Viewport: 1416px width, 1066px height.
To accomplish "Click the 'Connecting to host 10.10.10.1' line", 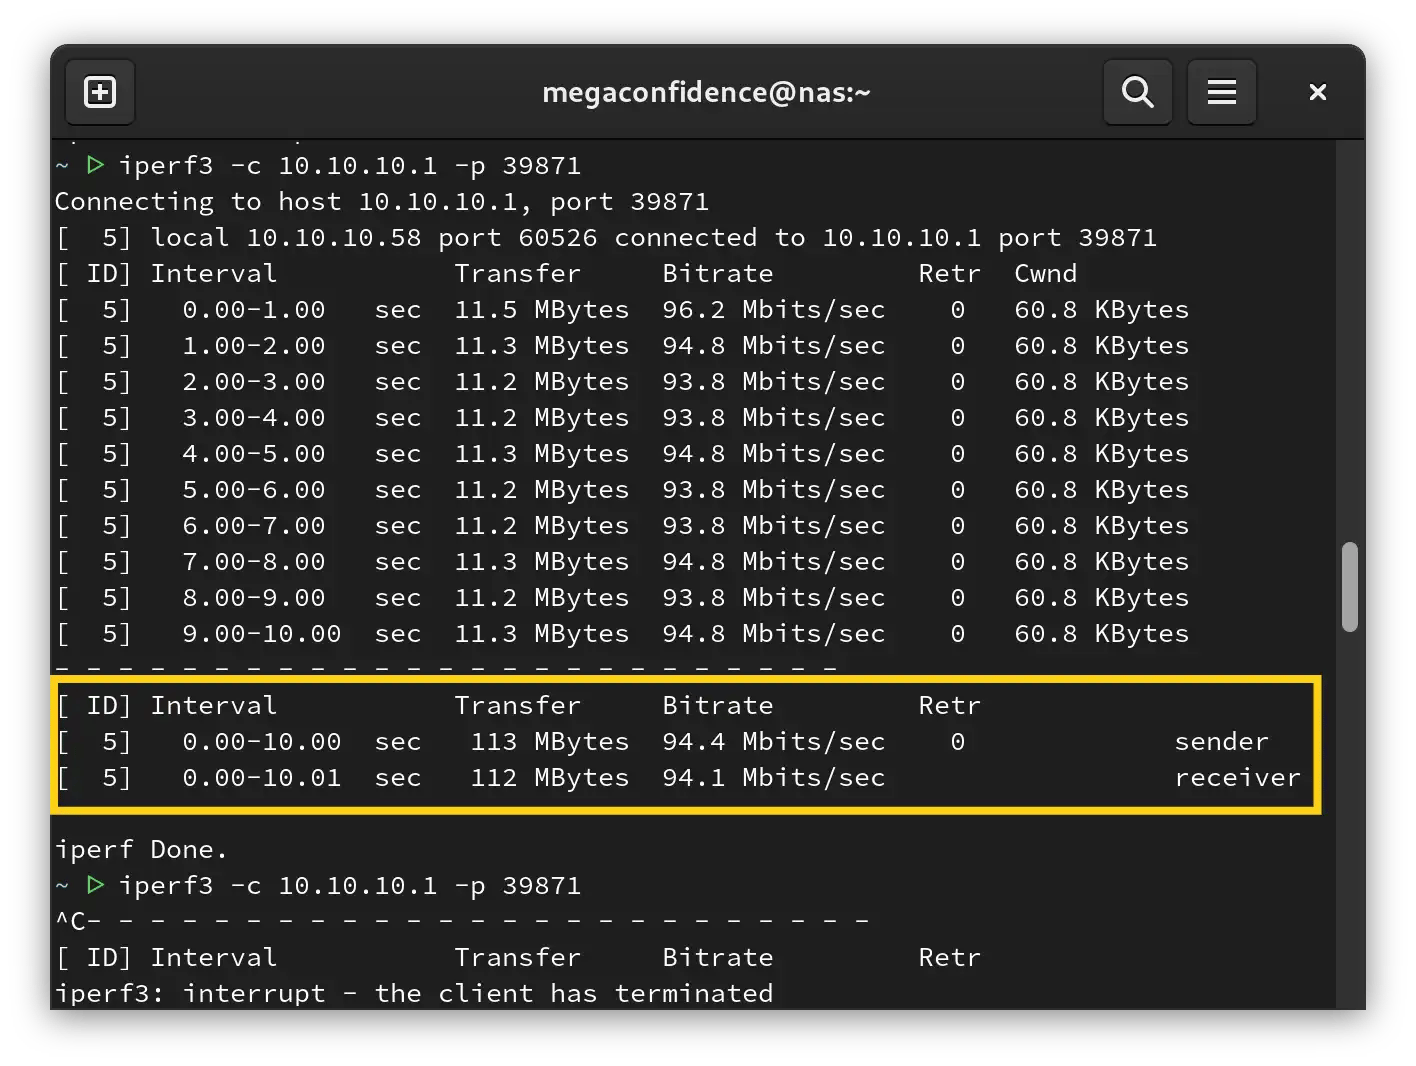I will click(x=382, y=201).
